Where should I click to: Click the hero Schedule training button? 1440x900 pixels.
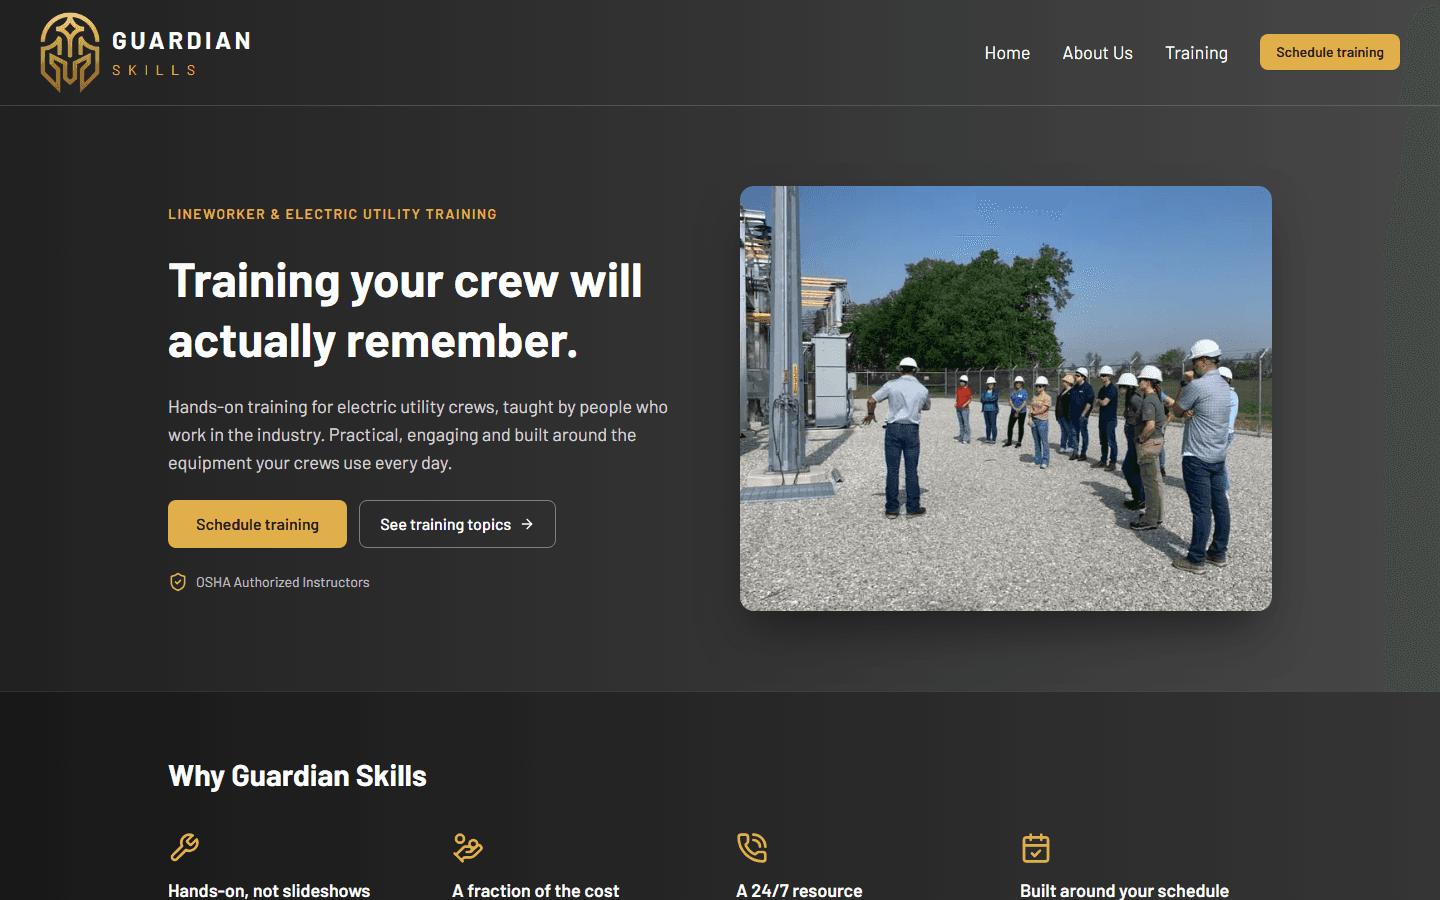point(257,524)
